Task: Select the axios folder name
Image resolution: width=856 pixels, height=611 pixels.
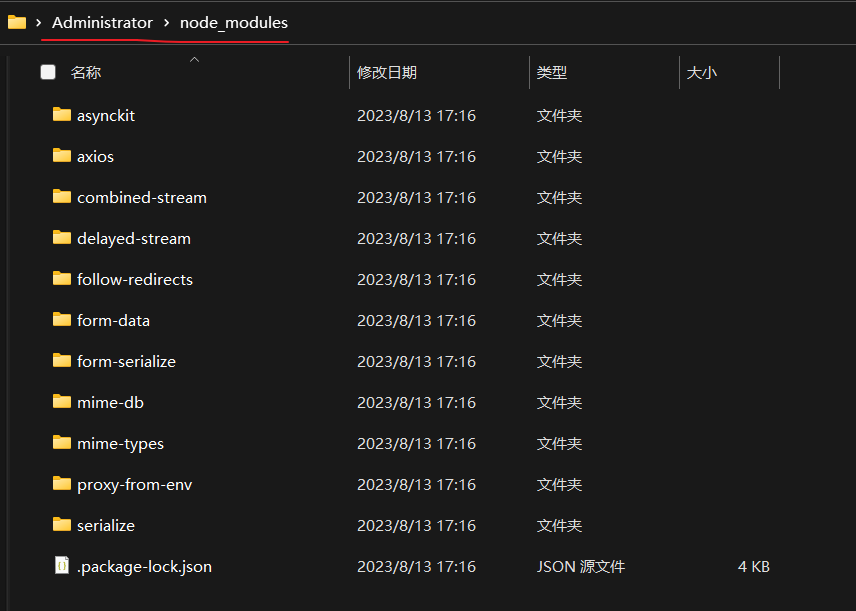Action: point(96,157)
